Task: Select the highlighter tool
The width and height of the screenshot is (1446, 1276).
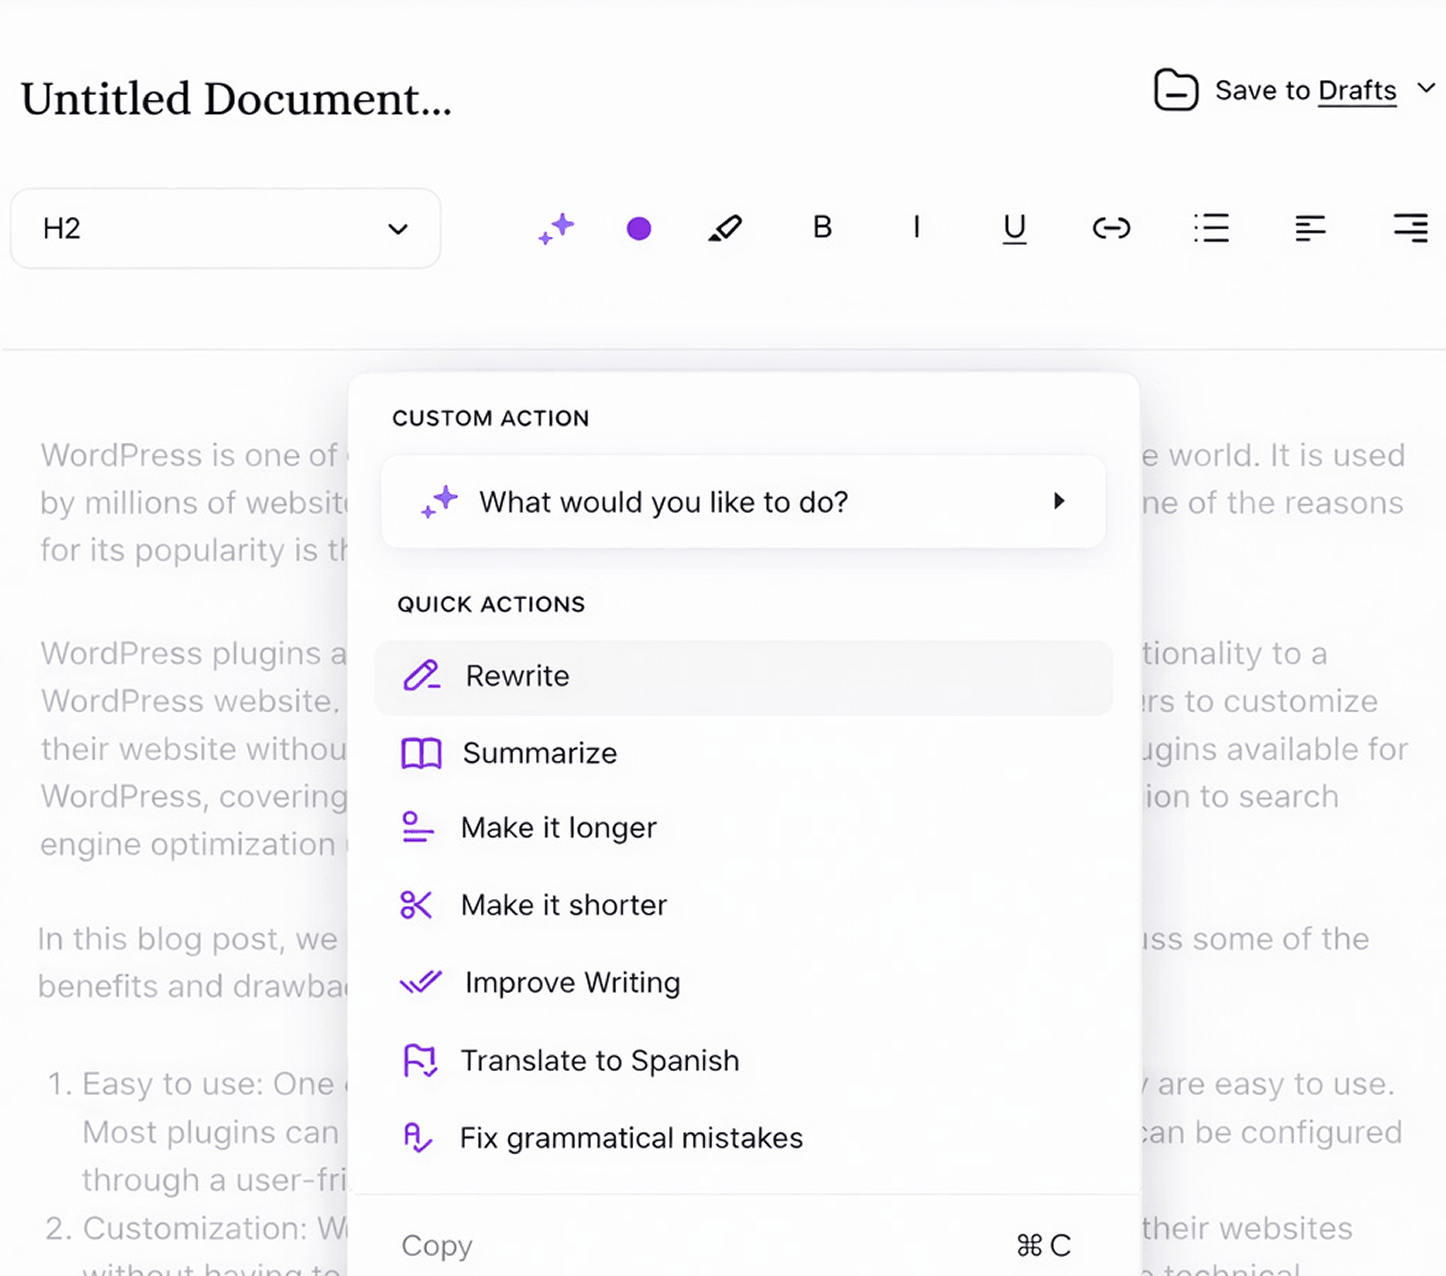Action: (x=725, y=229)
